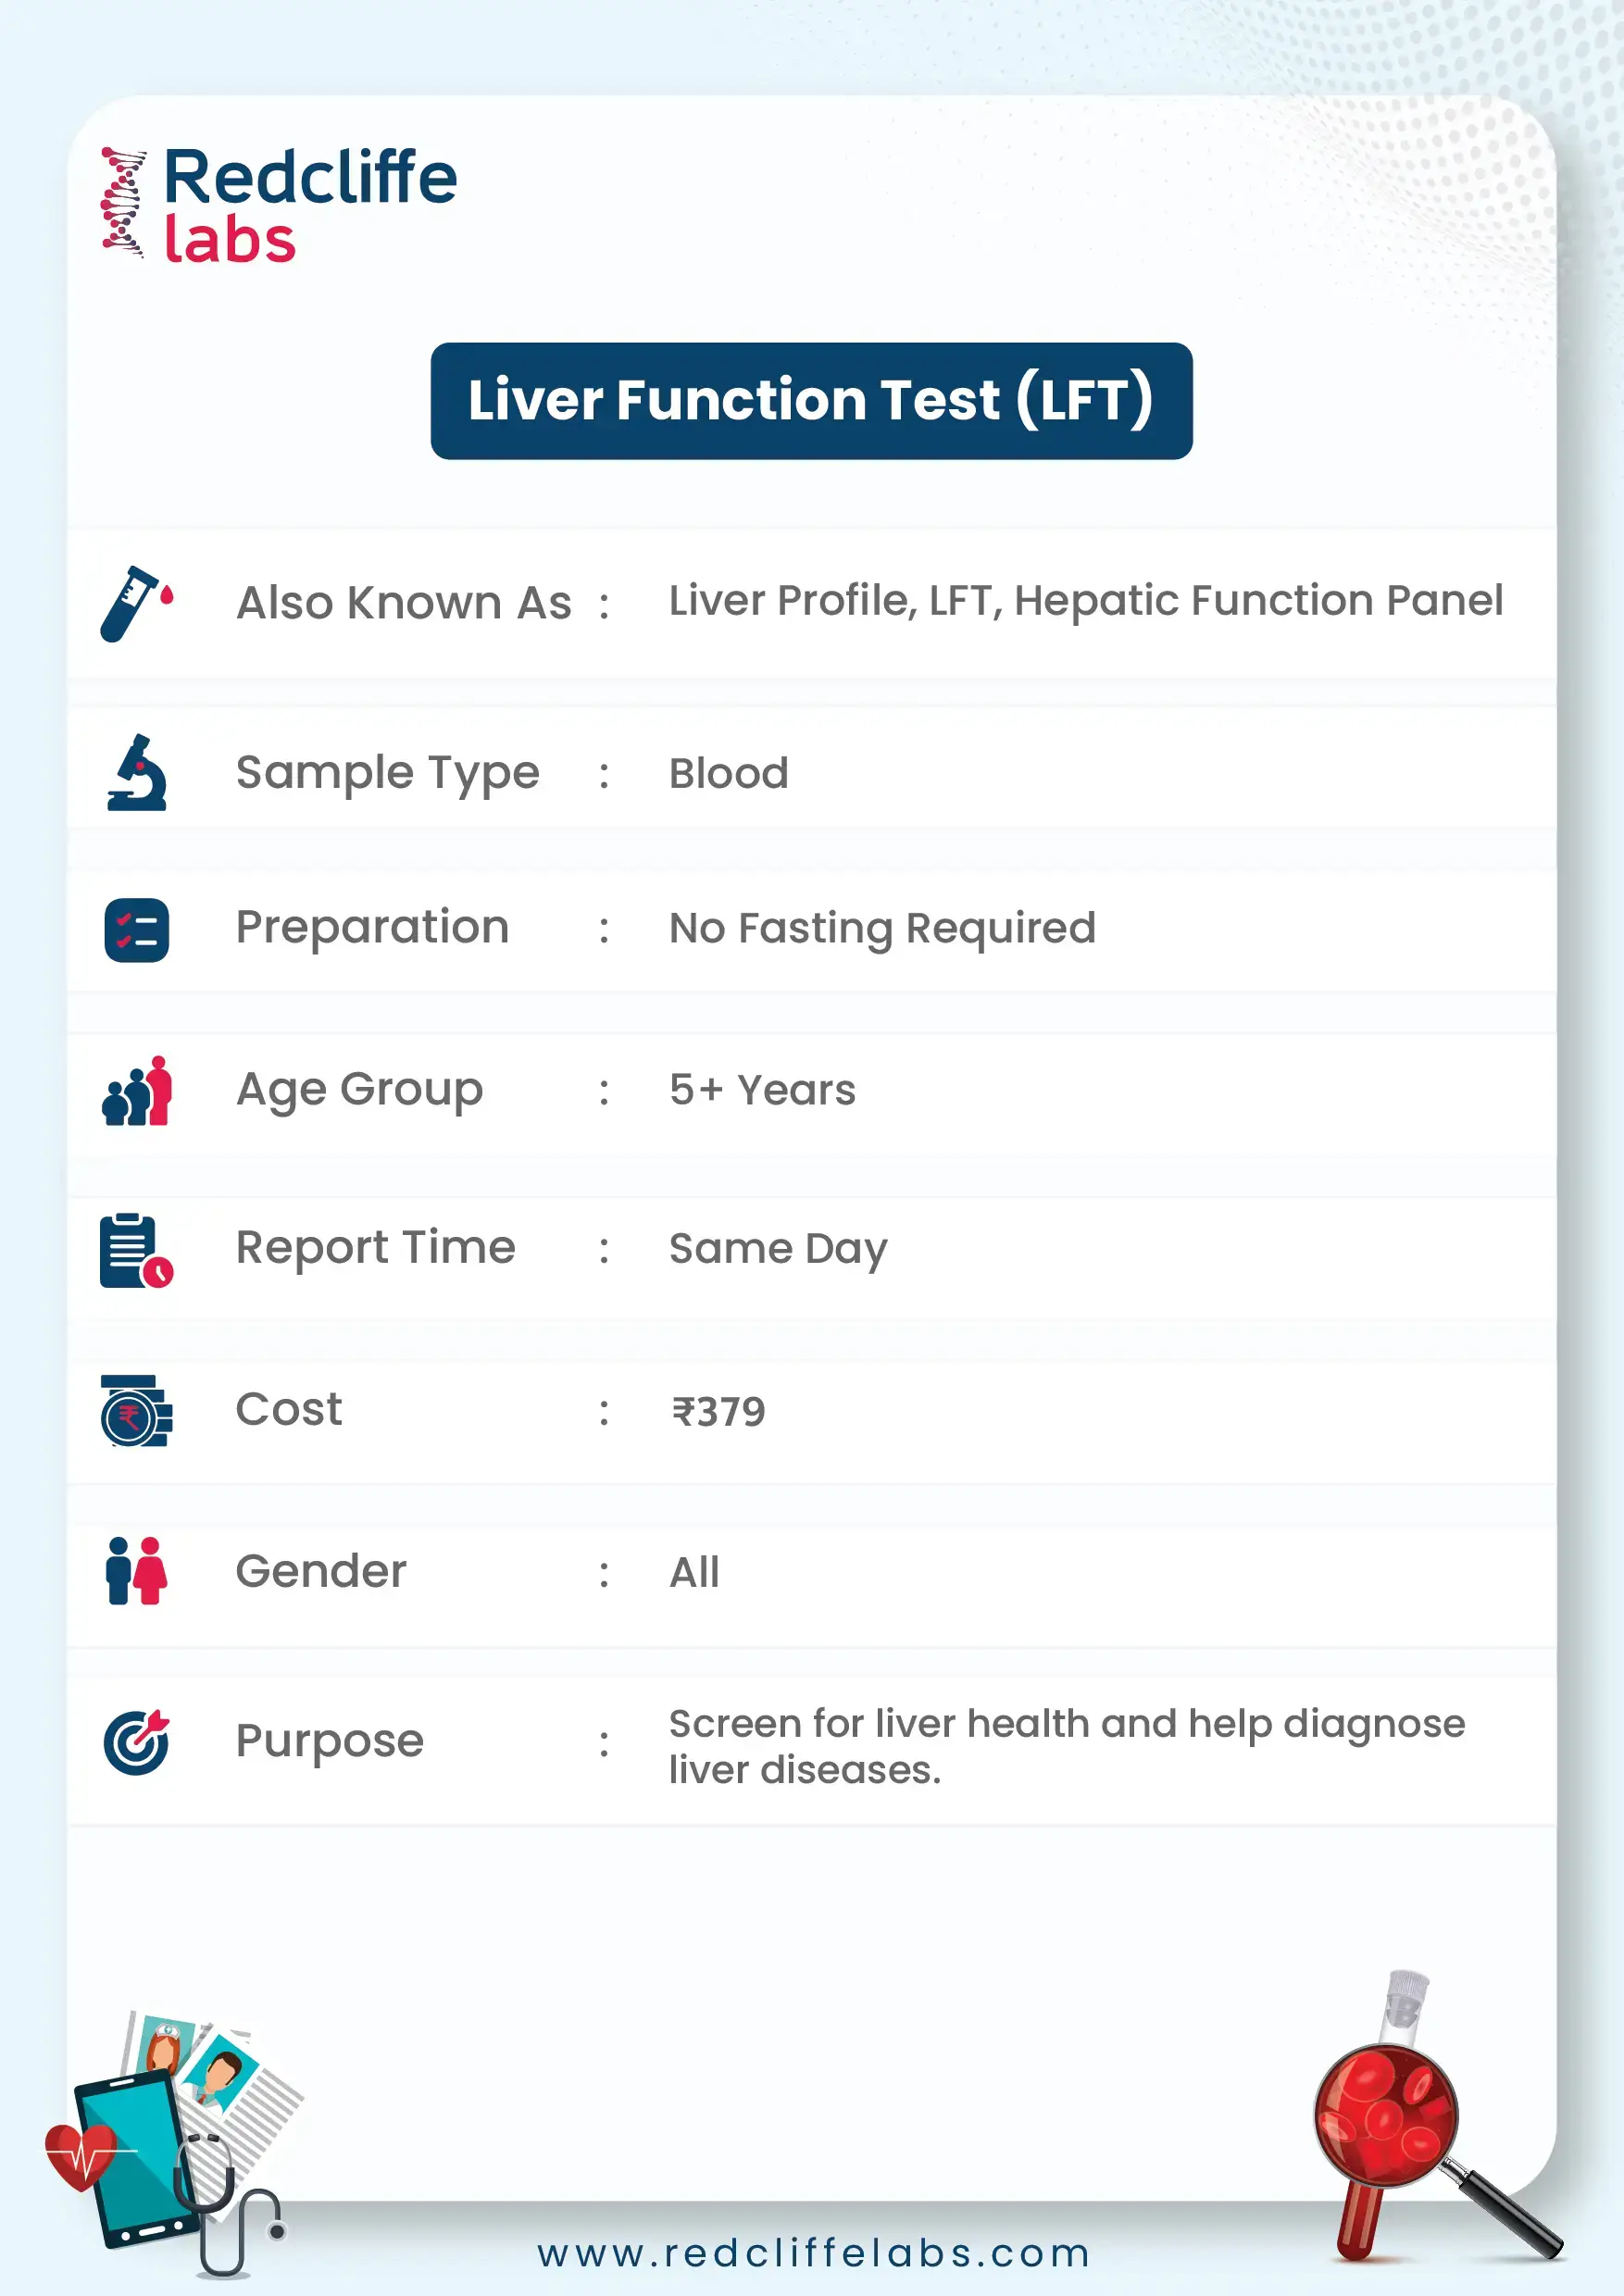Screen dimensions: 1624x2296
Task: Click the No Fasting Required text
Action: (882, 928)
